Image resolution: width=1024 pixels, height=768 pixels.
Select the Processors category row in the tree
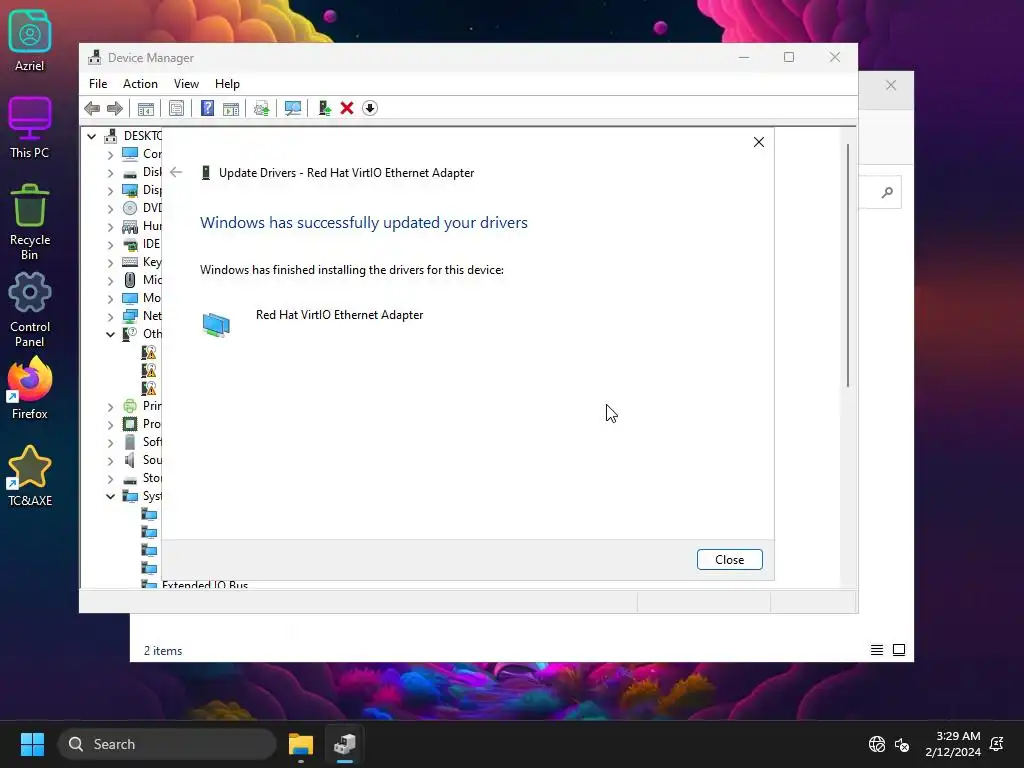coord(142,424)
